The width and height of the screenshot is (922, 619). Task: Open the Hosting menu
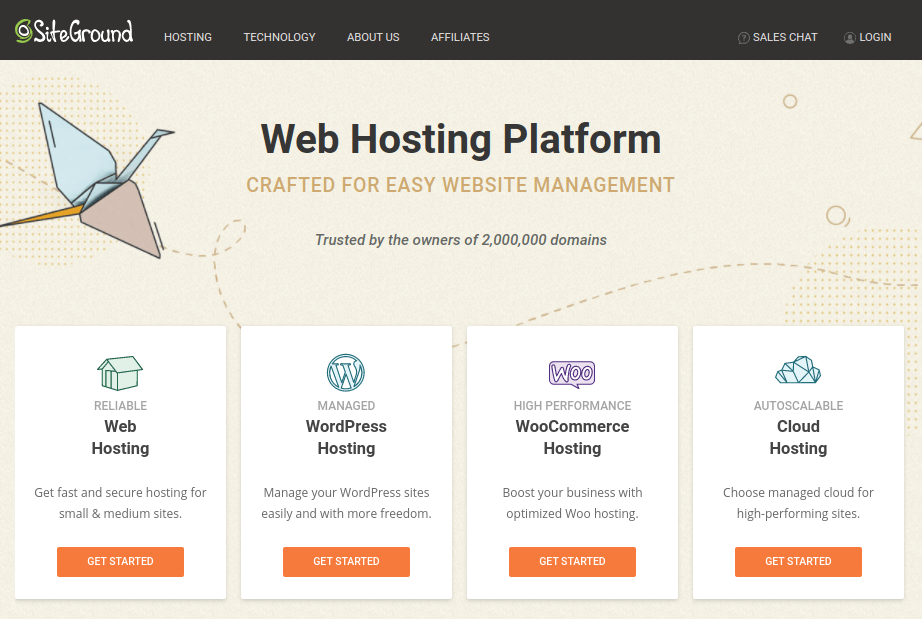[188, 37]
